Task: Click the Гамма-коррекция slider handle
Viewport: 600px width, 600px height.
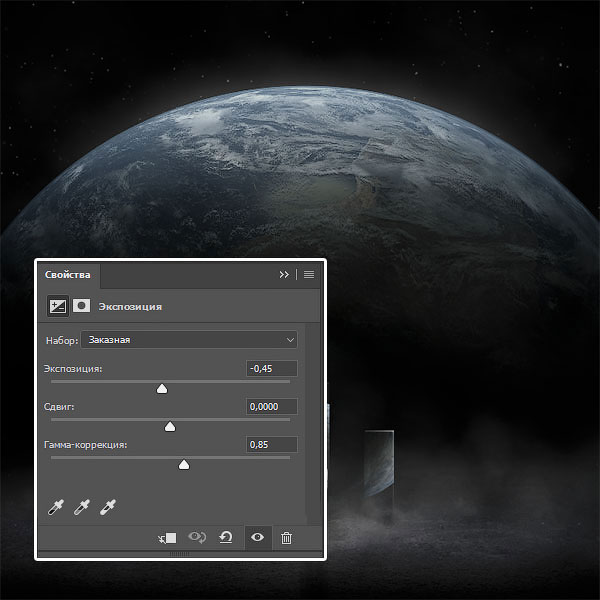Action: [184, 465]
